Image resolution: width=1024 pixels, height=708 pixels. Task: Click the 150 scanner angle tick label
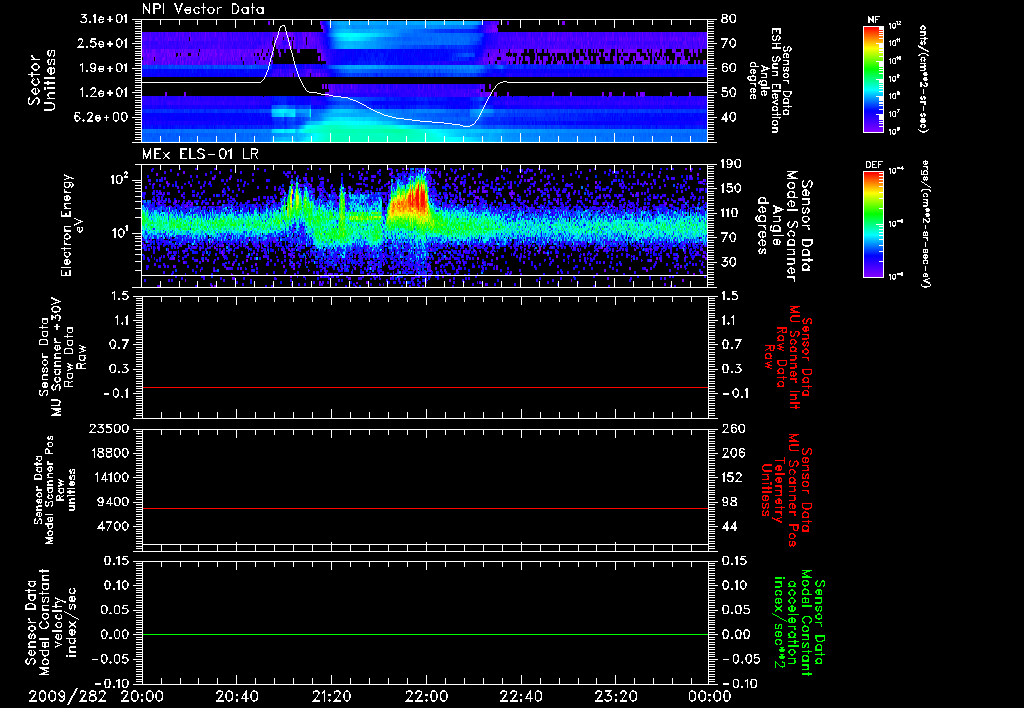(731, 189)
